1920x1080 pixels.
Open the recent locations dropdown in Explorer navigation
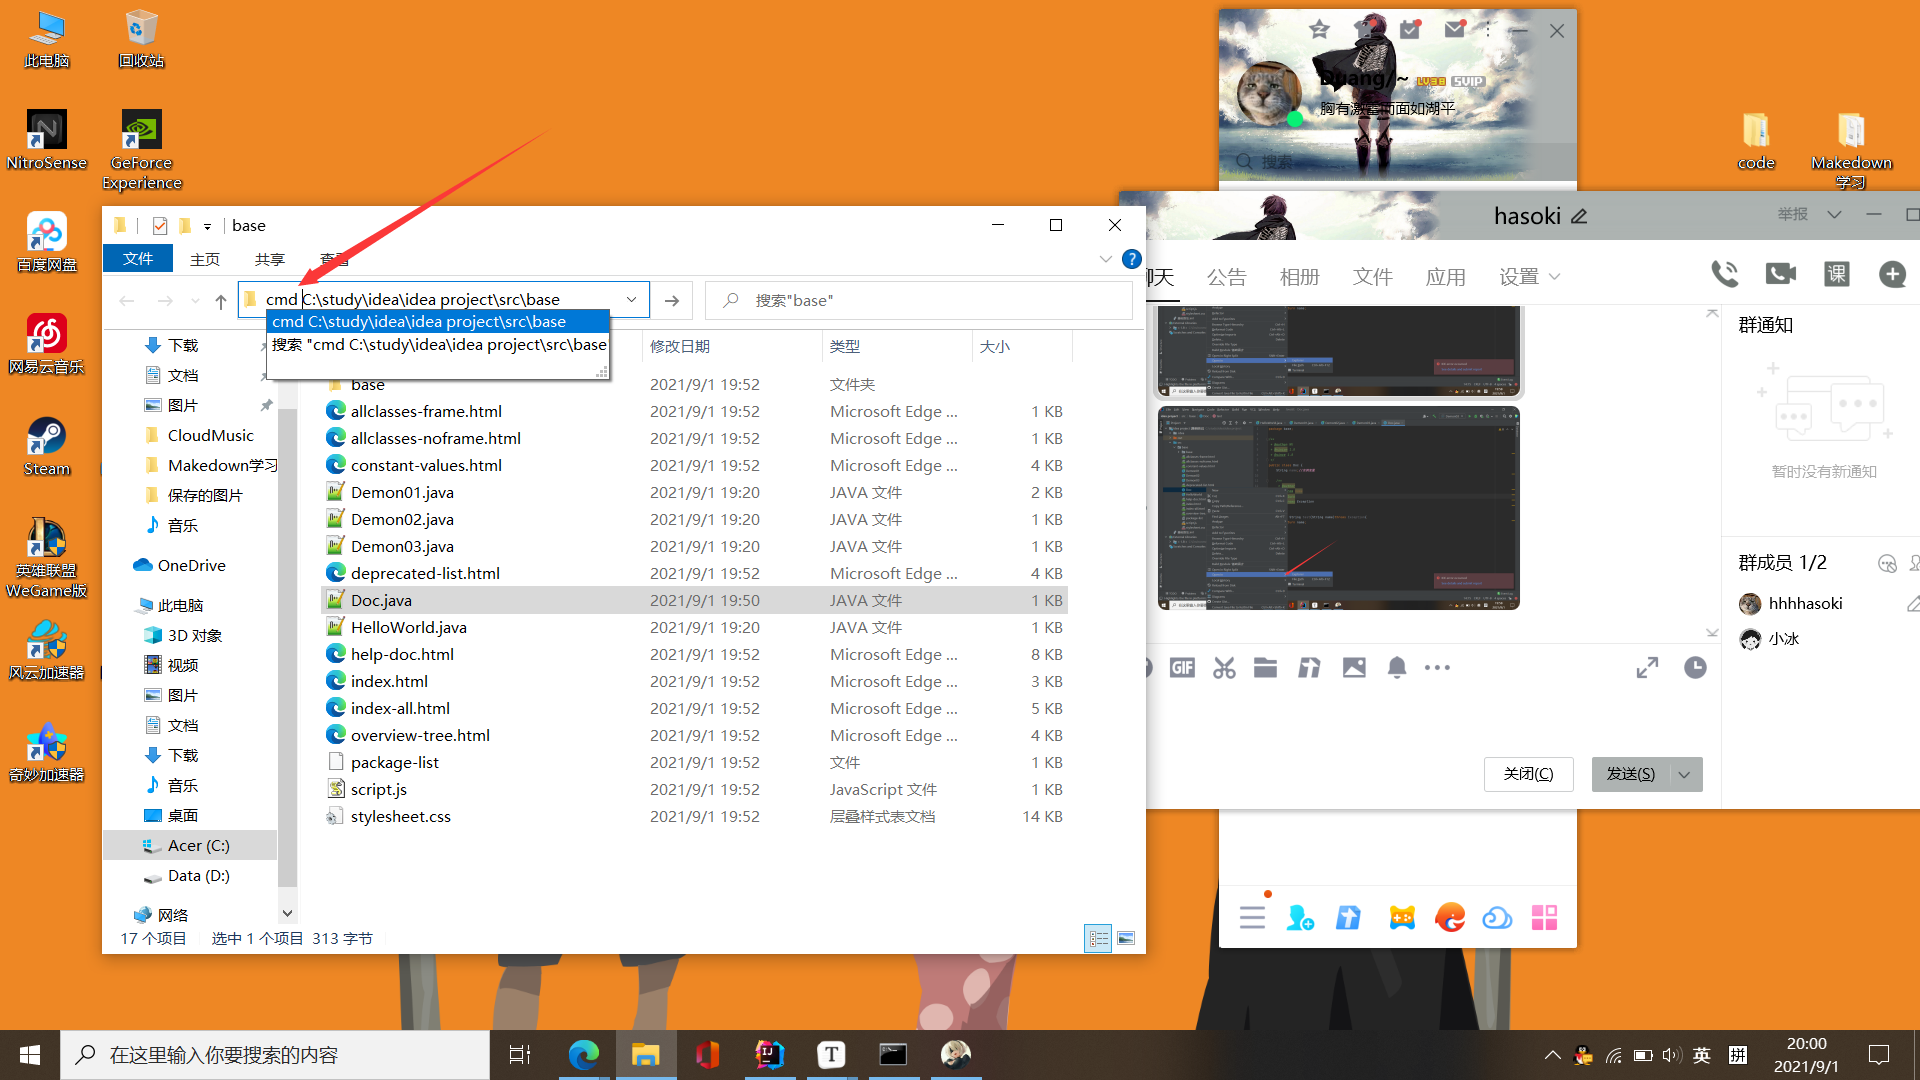coord(195,301)
